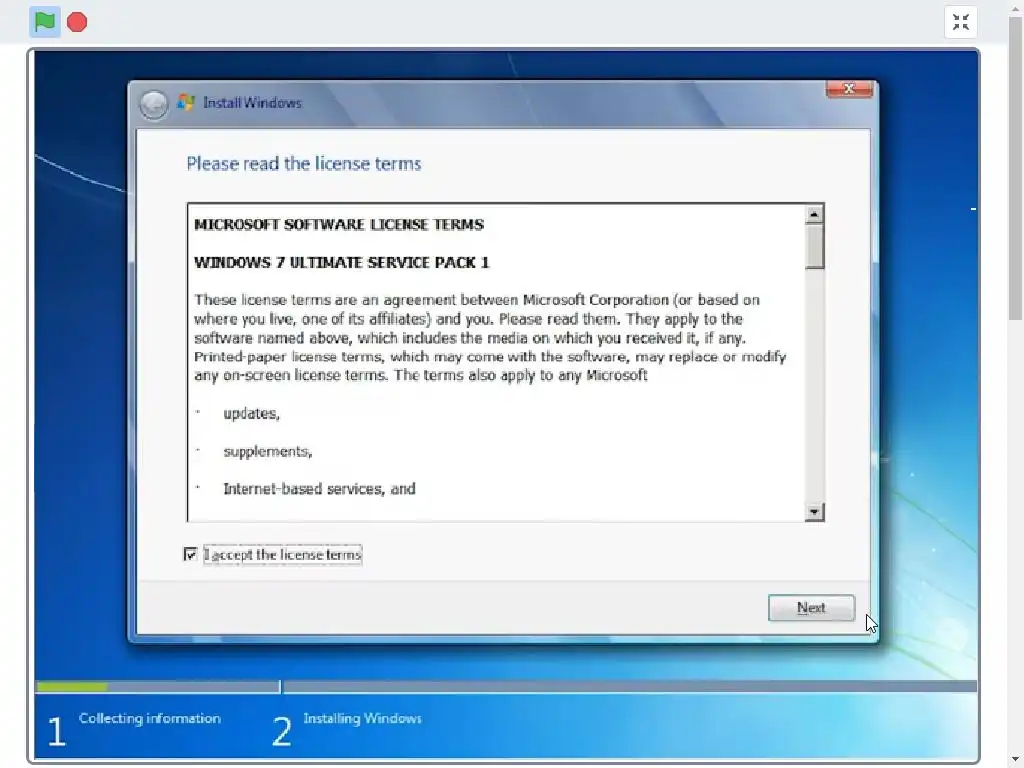Screen dimensions: 1024x768
Task: Click the page scroll down arrow at bottom right
Action: [x=1016, y=760]
